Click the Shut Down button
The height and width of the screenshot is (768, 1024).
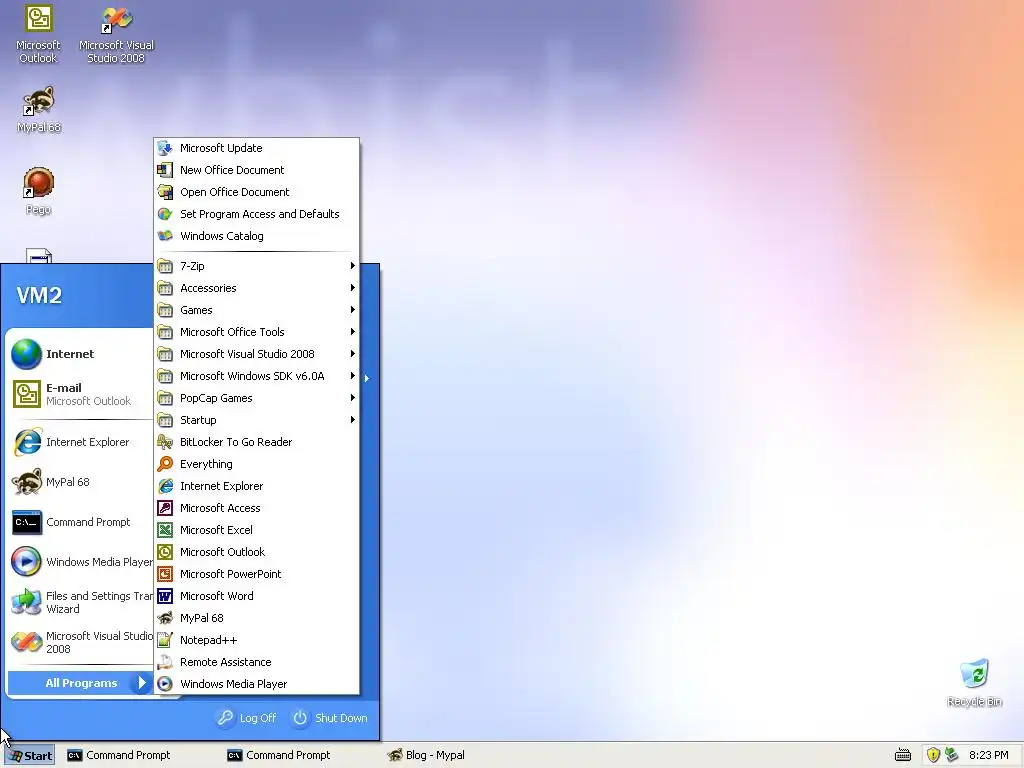tap(330, 718)
